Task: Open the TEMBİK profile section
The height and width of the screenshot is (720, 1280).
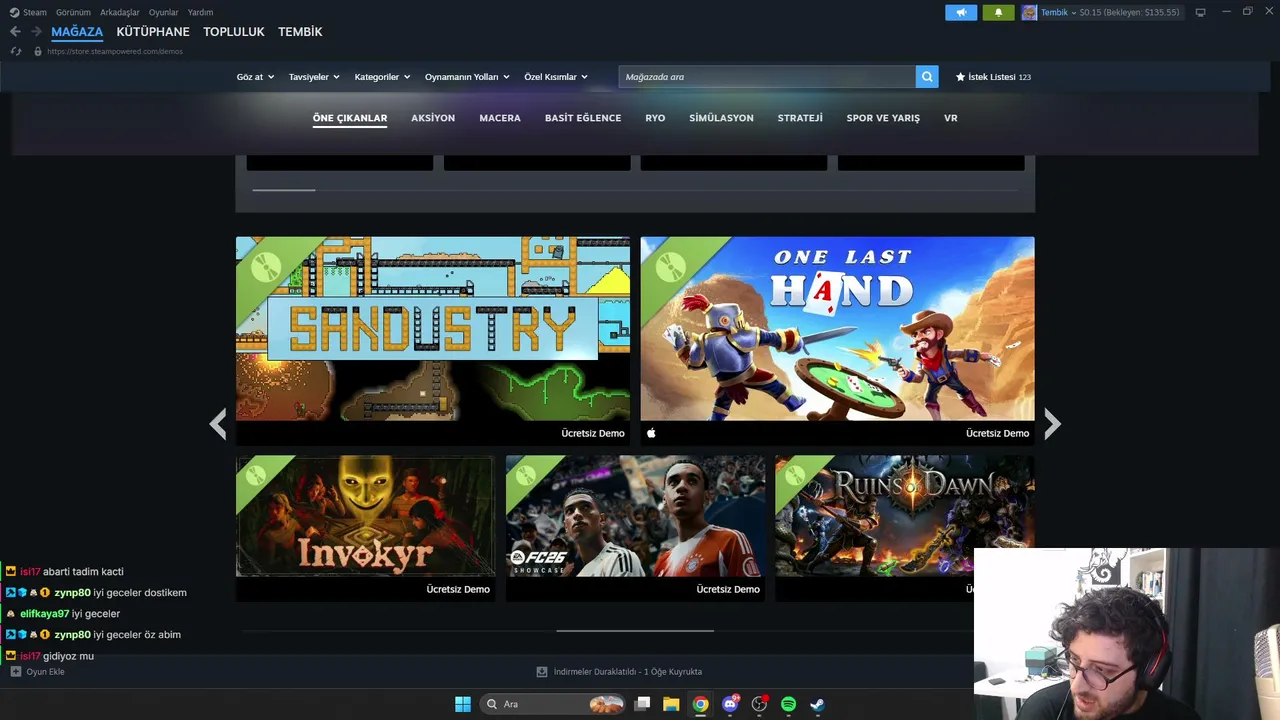Action: [300, 32]
